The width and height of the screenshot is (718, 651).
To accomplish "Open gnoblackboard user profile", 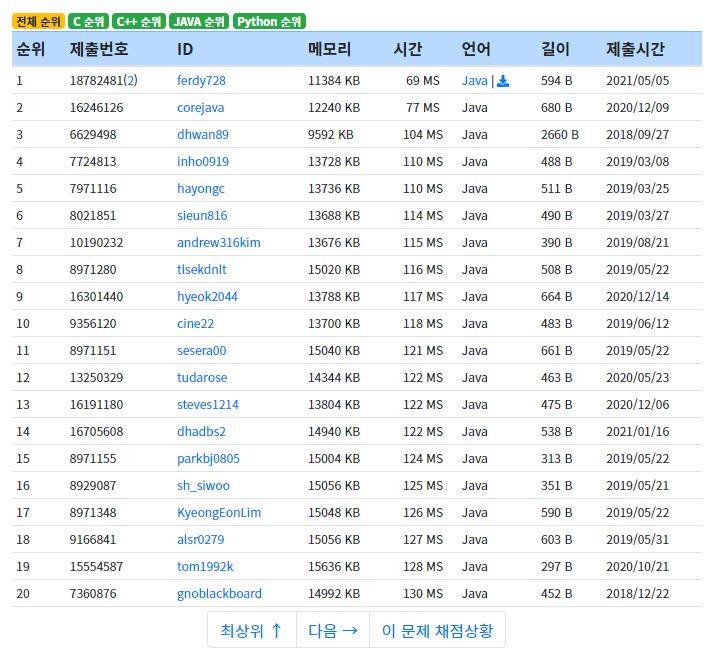I will 219,594.
